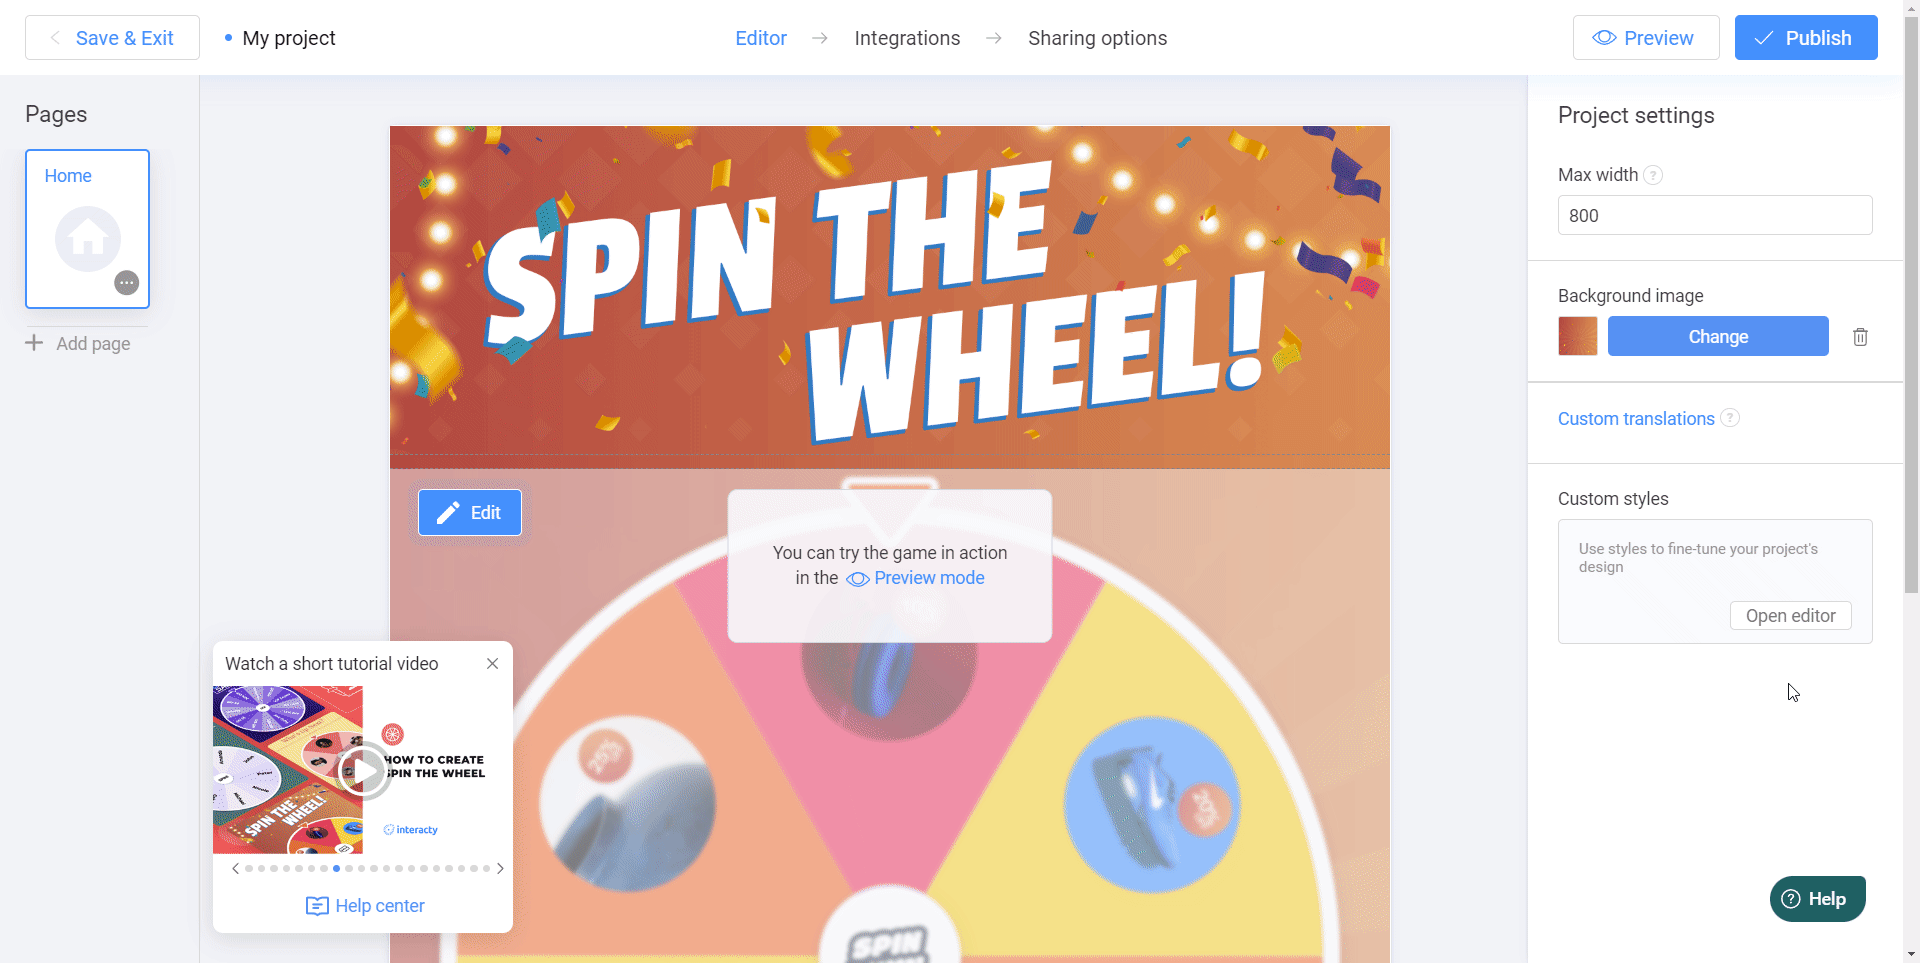Screen dimensions: 1920x963
Task: Click the Max width input field
Action: coord(1715,215)
